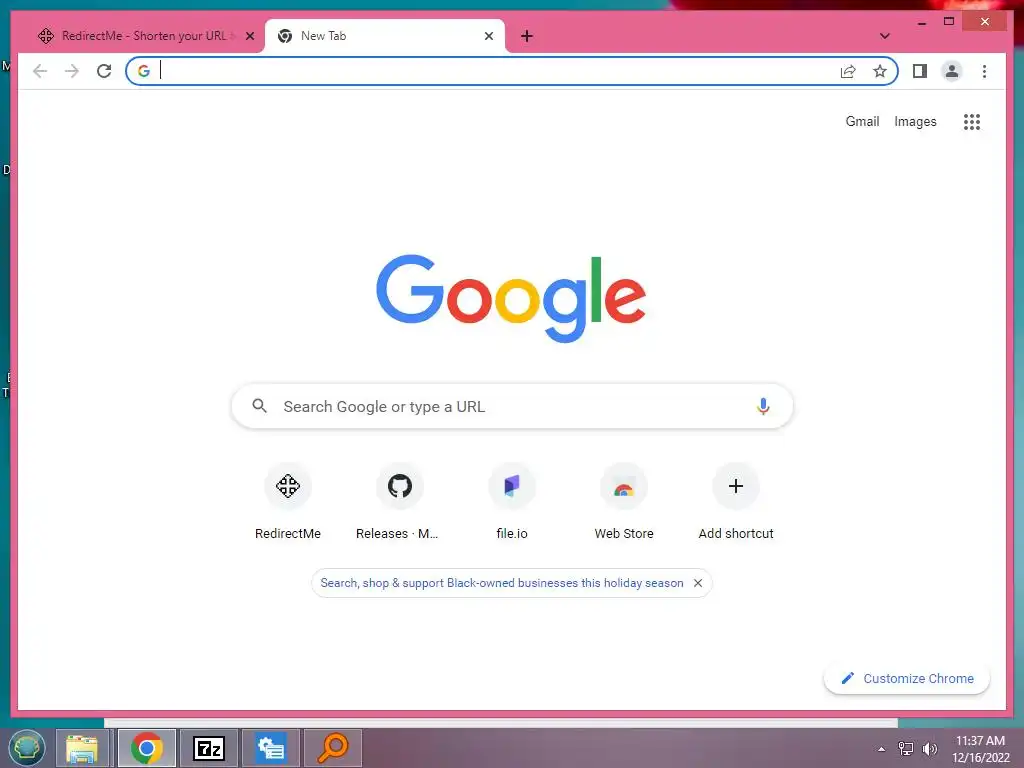This screenshot has height=768, width=1024.
Task: Click Customize Chrome button
Action: (906, 679)
